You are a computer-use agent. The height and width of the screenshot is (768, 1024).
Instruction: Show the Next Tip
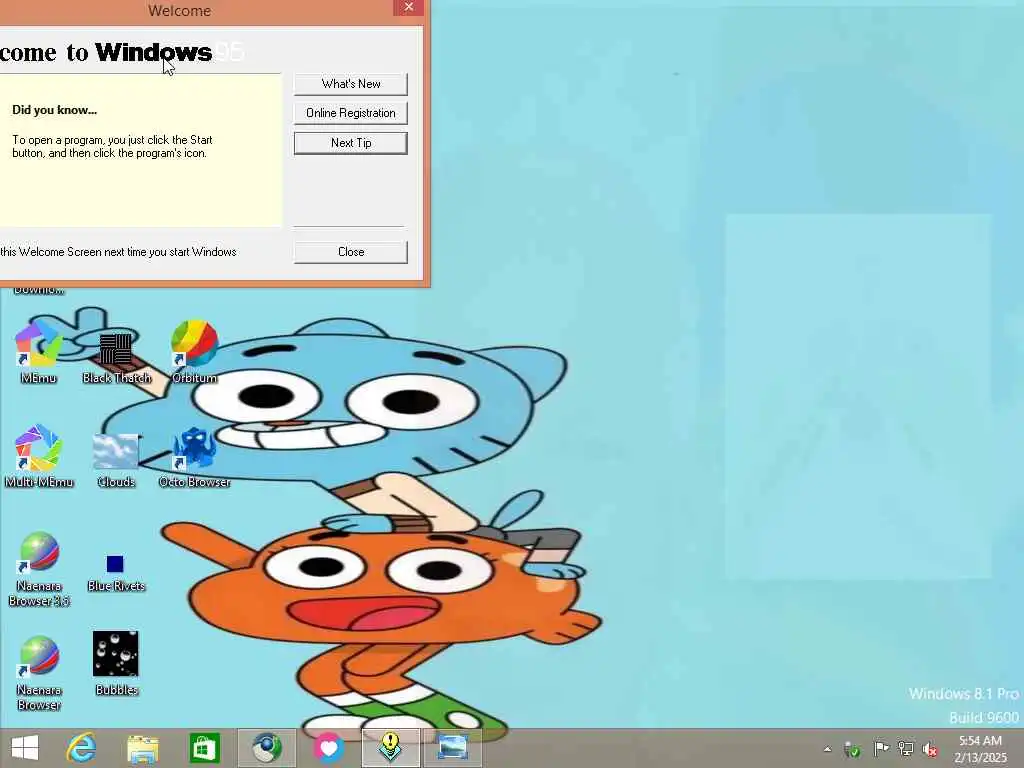click(351, 143)
